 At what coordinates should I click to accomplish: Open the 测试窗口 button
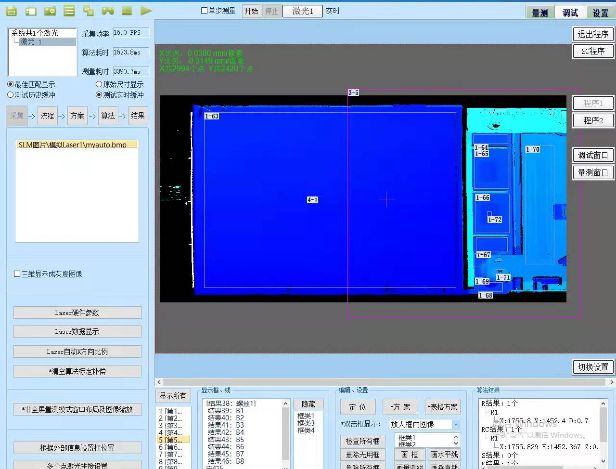(593, 155)
